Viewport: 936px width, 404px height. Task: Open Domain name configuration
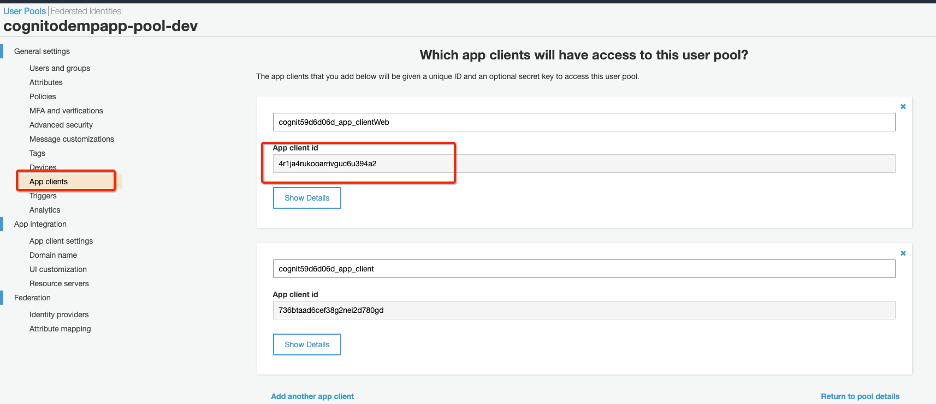[x=53, y=255]
